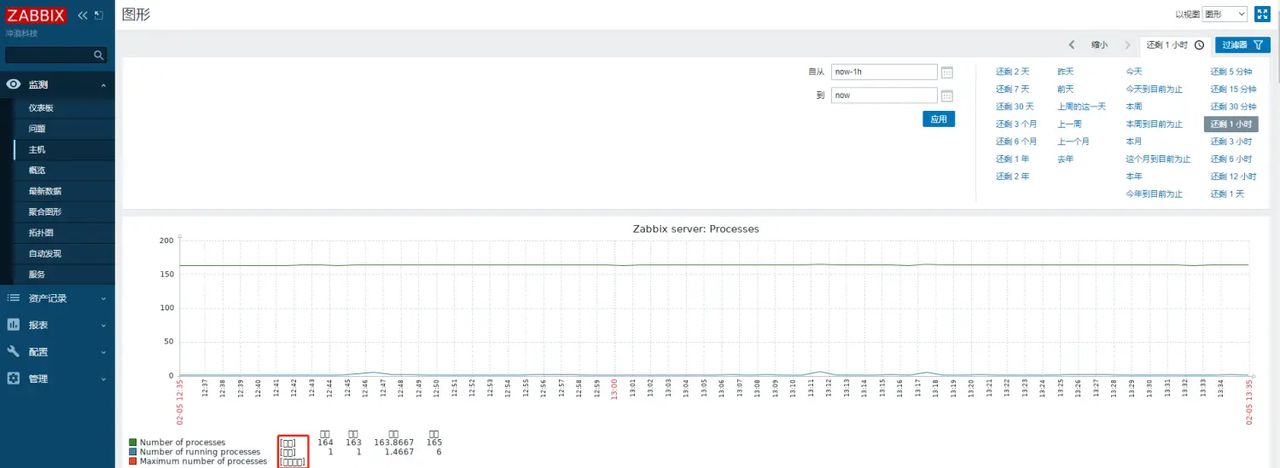Select the 5 分钟 quick range link
Image resolution: width=1280 pixels, height=468 pixels.
tap(1231, 72)
